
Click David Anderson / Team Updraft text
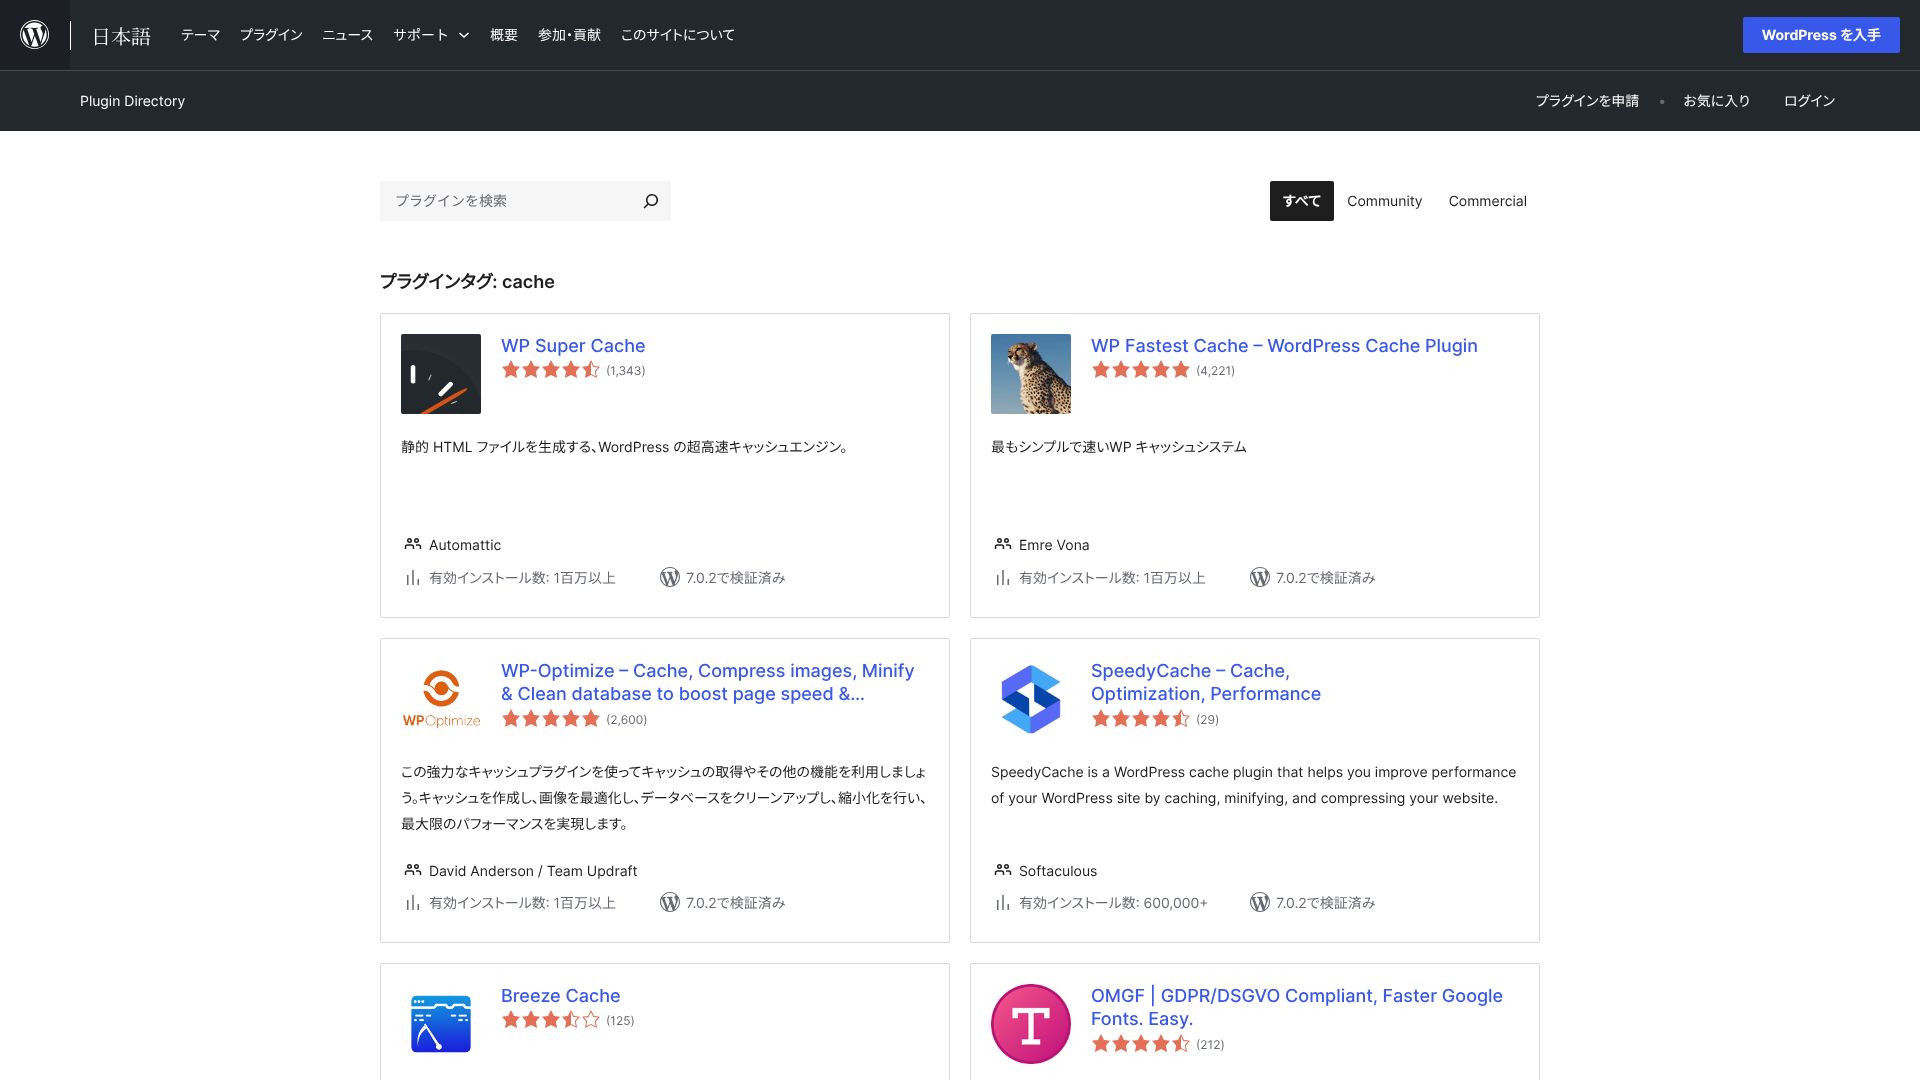point(533,871)
